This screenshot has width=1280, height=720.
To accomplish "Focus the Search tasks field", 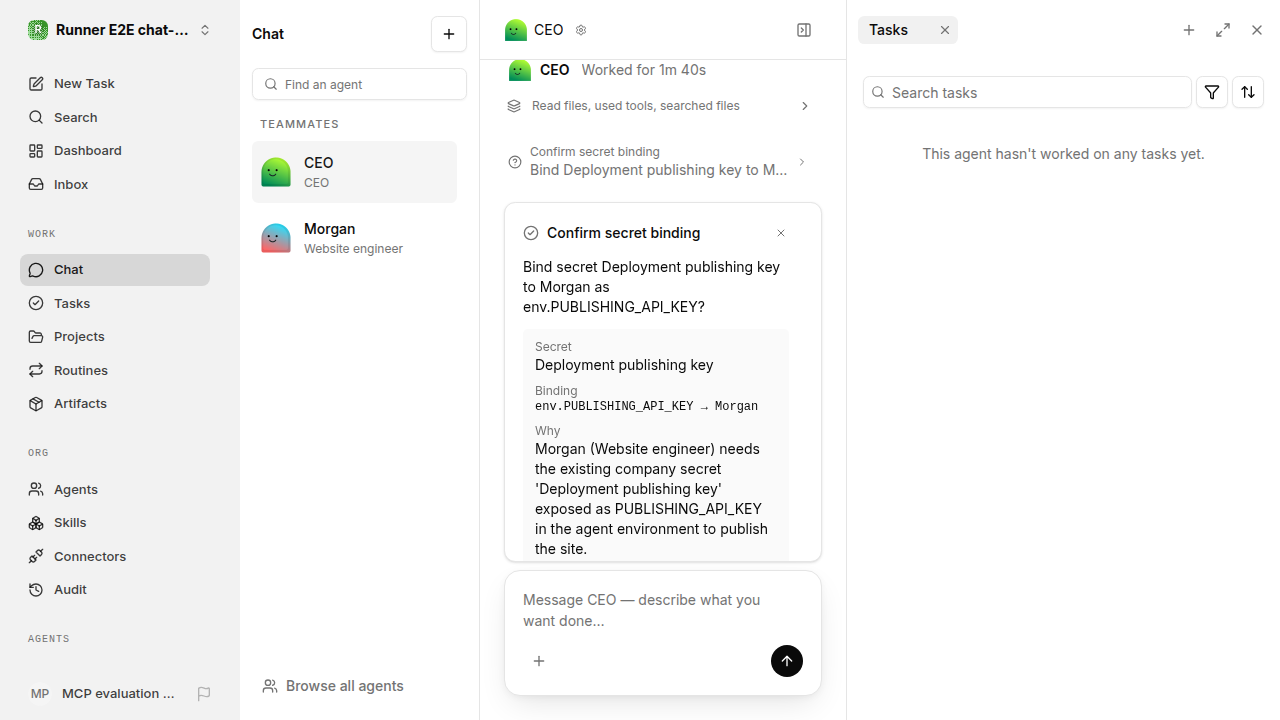I will click(x=1027, y=92).
